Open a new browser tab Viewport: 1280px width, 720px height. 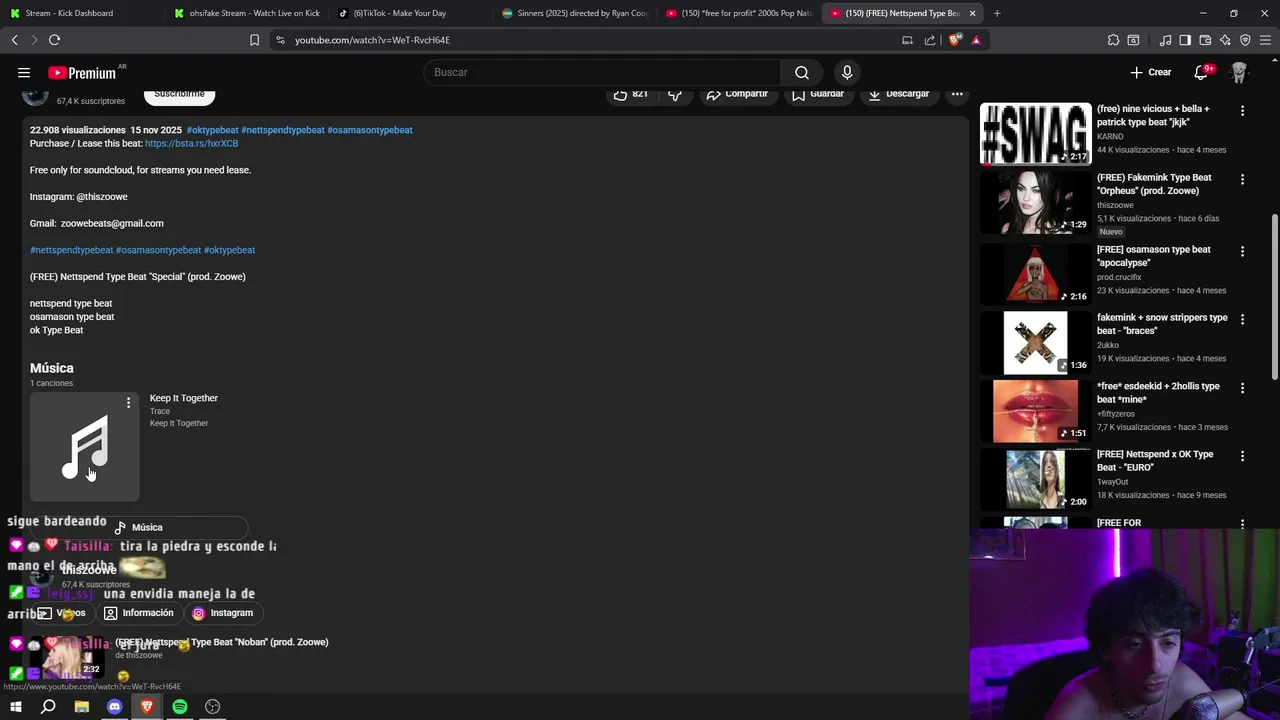(x=997, y=13)
